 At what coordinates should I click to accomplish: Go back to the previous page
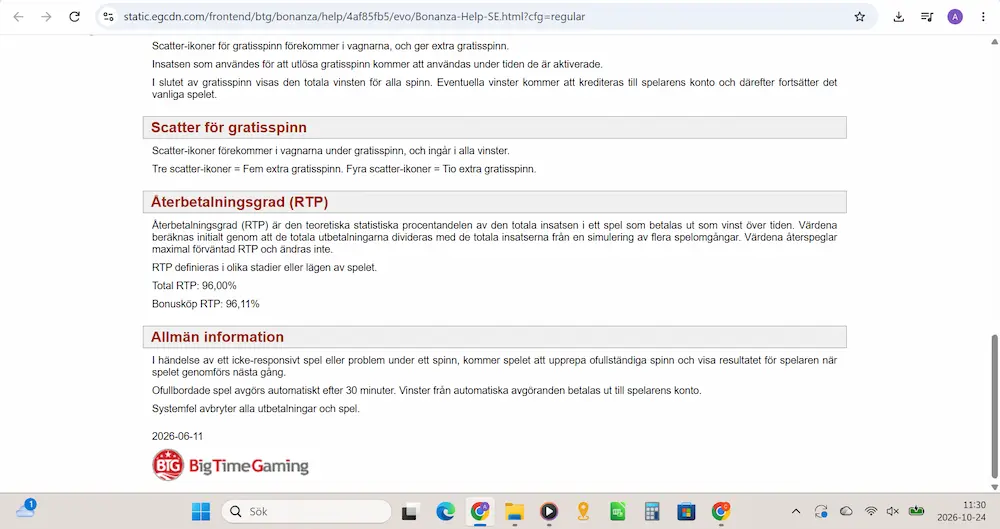(x=18, y=17)
